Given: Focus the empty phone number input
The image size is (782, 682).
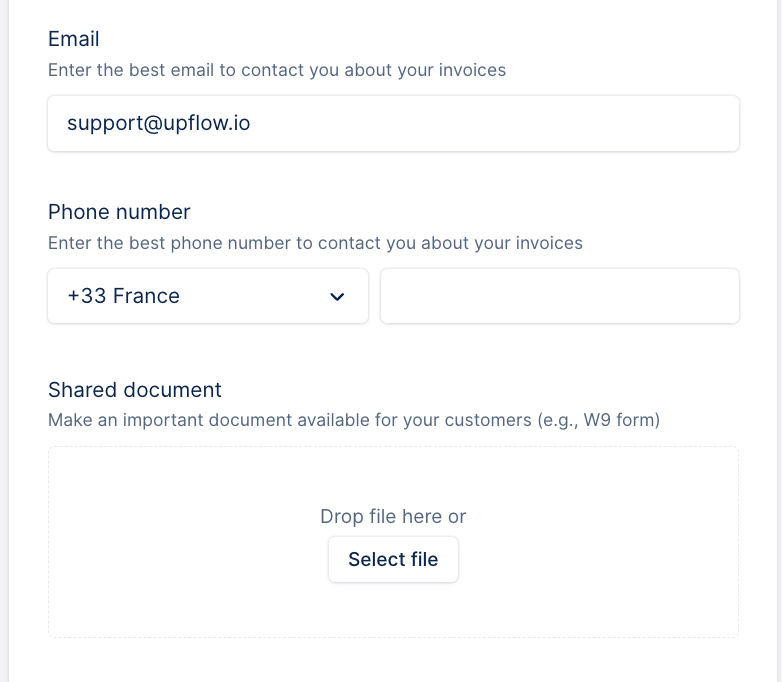Looking at the screenshot, I should tap(559, 296).
